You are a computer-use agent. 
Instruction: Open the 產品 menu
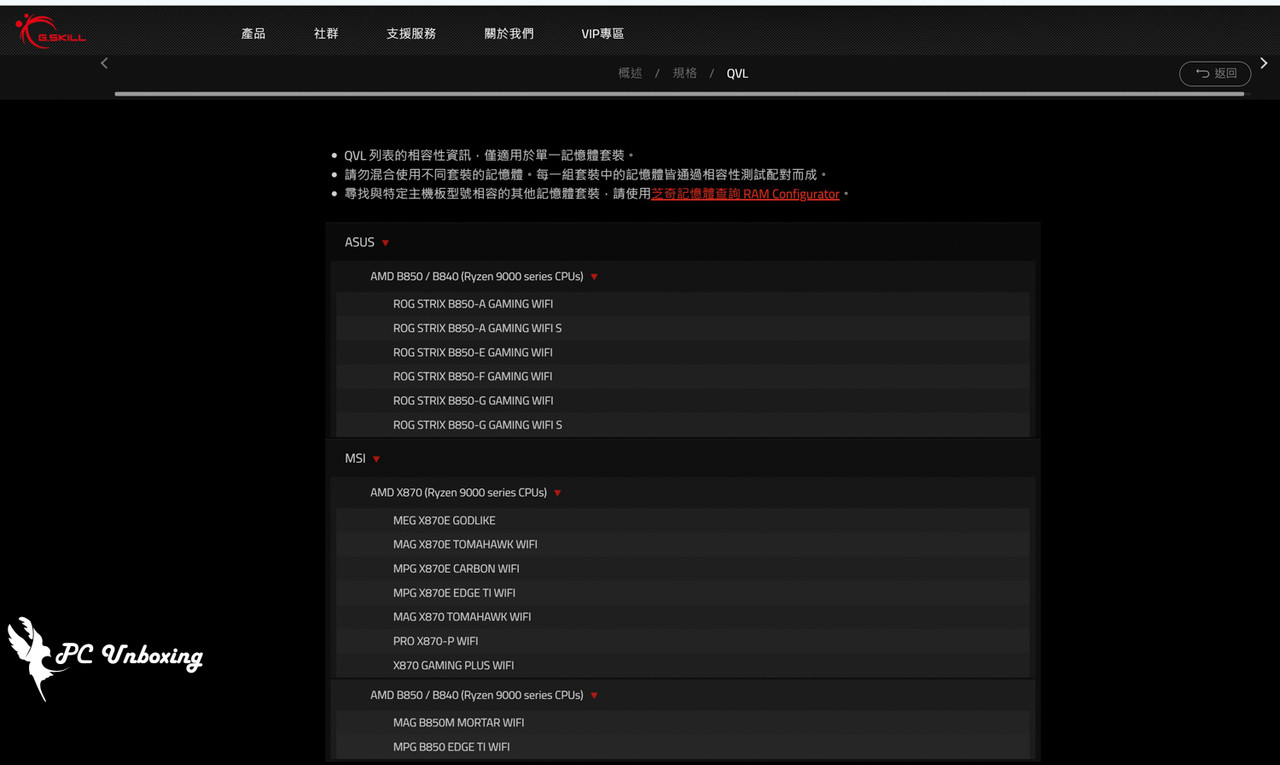click(253, 34)
